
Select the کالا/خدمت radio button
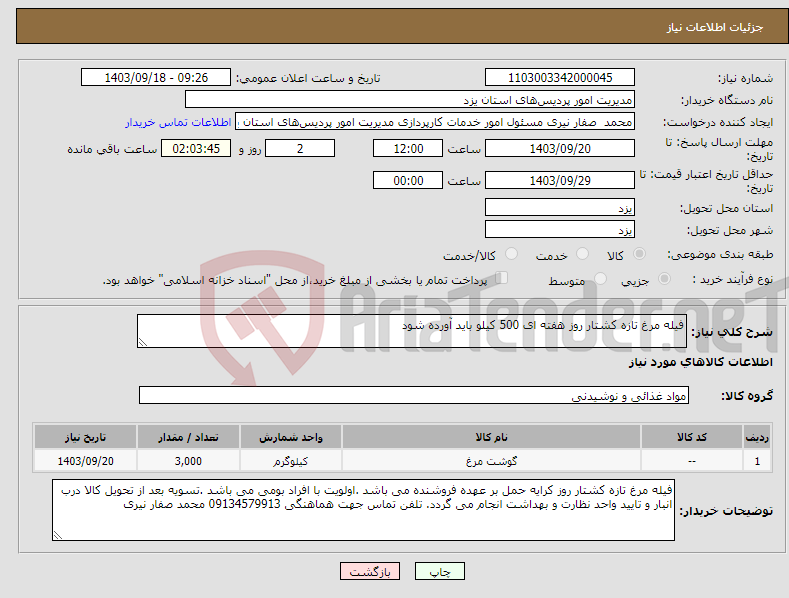tap(511, 254)
